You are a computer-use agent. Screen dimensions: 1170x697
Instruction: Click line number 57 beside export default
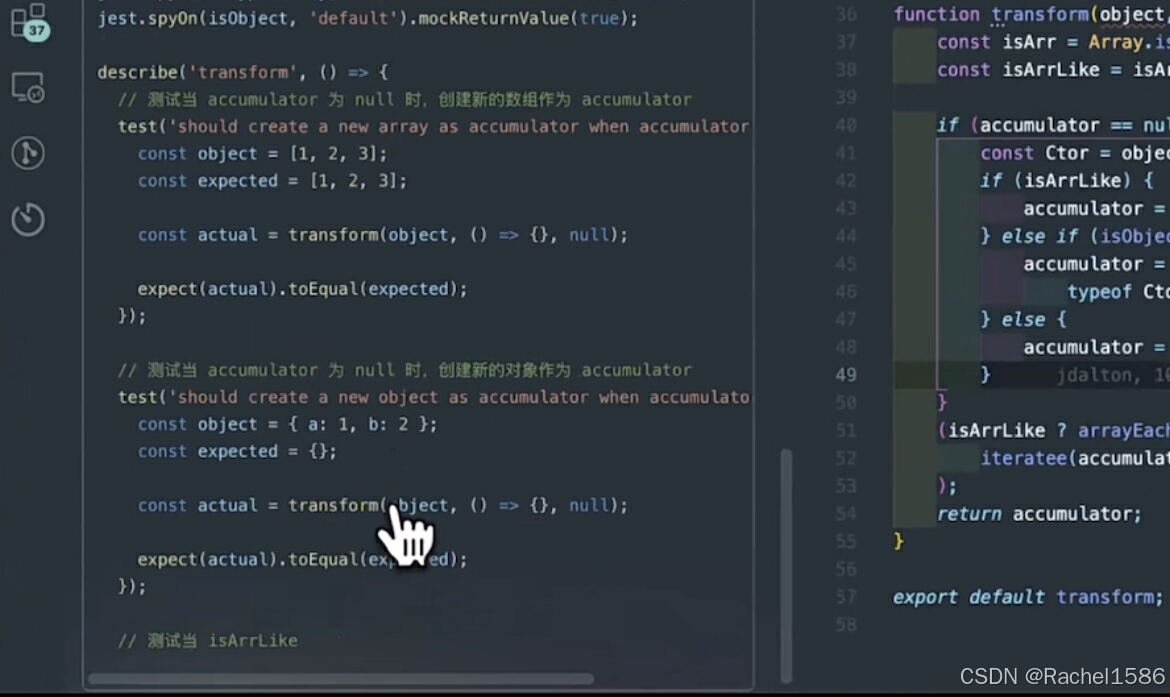click(846, 597)
